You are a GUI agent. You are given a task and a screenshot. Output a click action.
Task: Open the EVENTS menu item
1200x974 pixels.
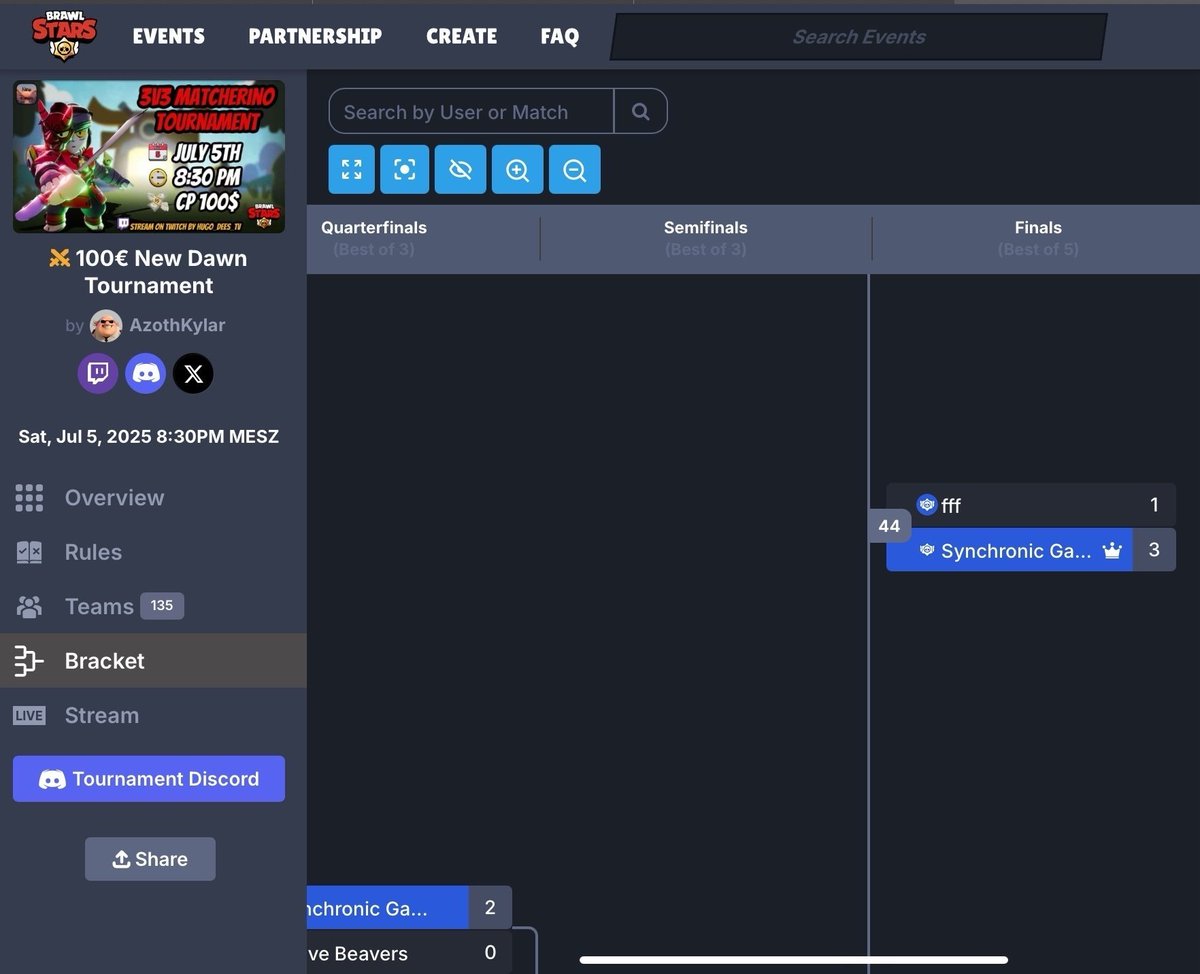pyautogui.click(x=168, y=36)
